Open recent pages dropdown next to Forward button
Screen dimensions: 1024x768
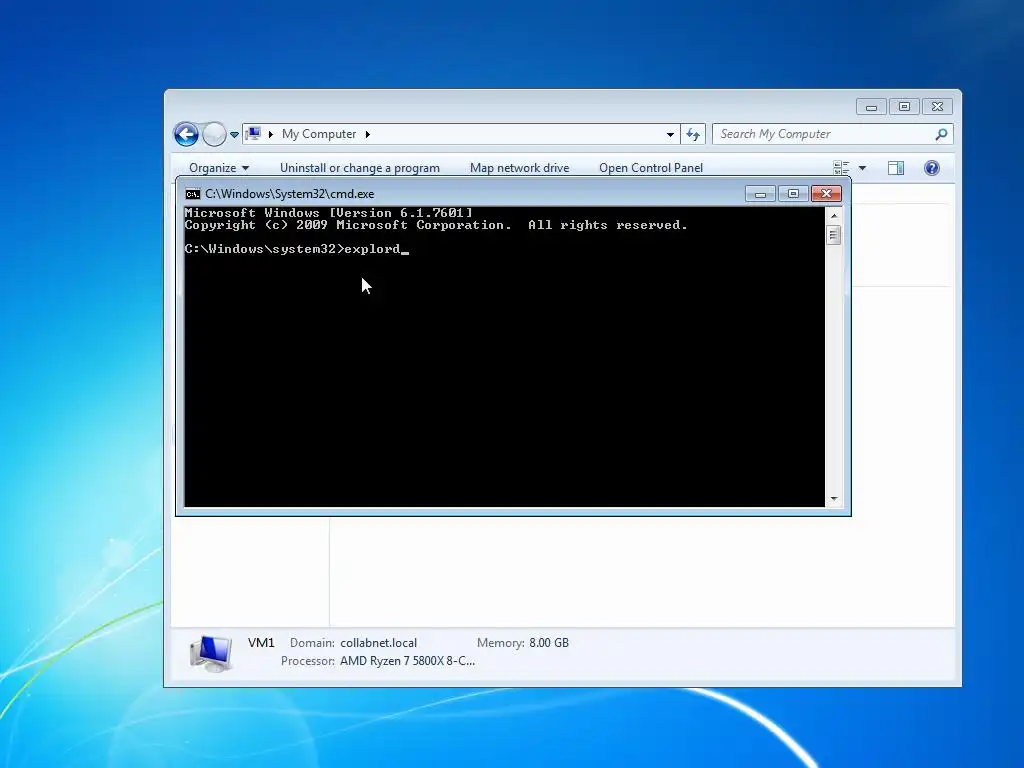(x=234, y=135)
